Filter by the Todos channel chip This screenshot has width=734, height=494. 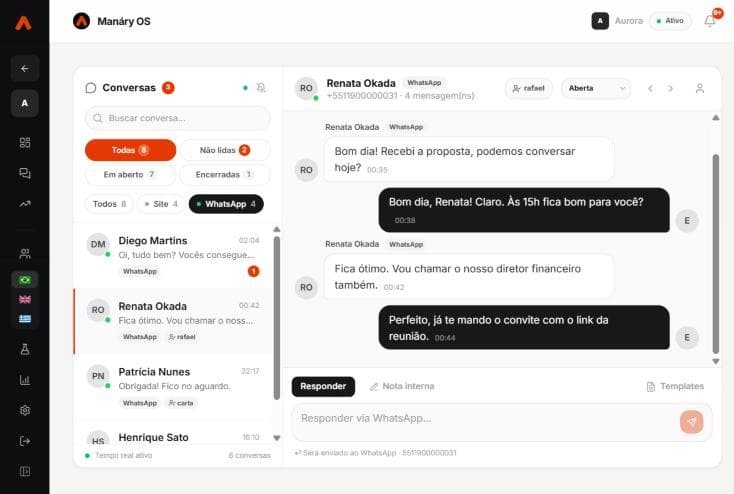point(109,204)
